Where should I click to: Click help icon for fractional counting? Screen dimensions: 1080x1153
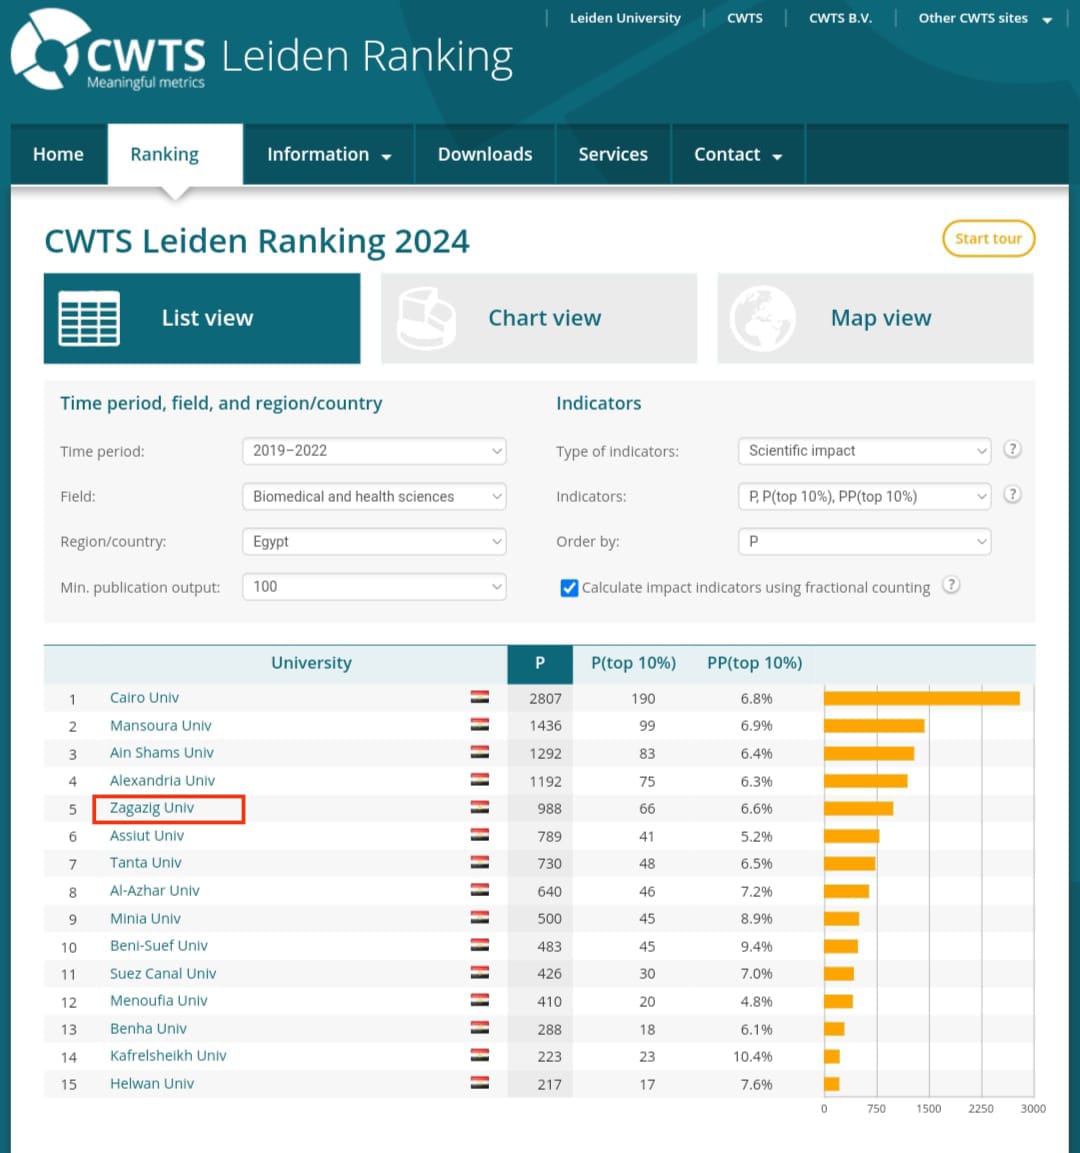click(951, 585)
